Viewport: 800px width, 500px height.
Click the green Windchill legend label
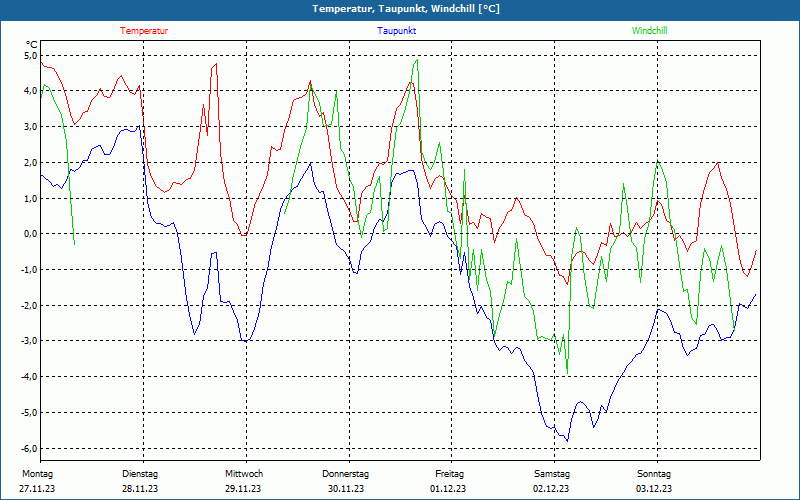click(649, 31)
